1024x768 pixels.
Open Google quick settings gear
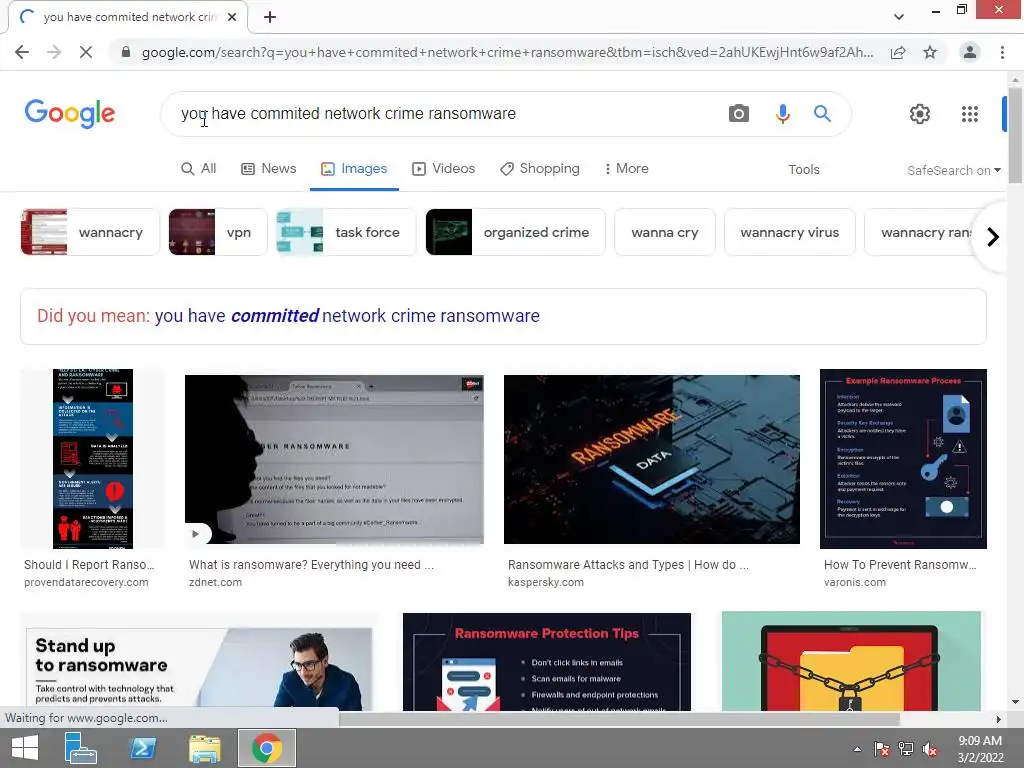coord(920,114)
